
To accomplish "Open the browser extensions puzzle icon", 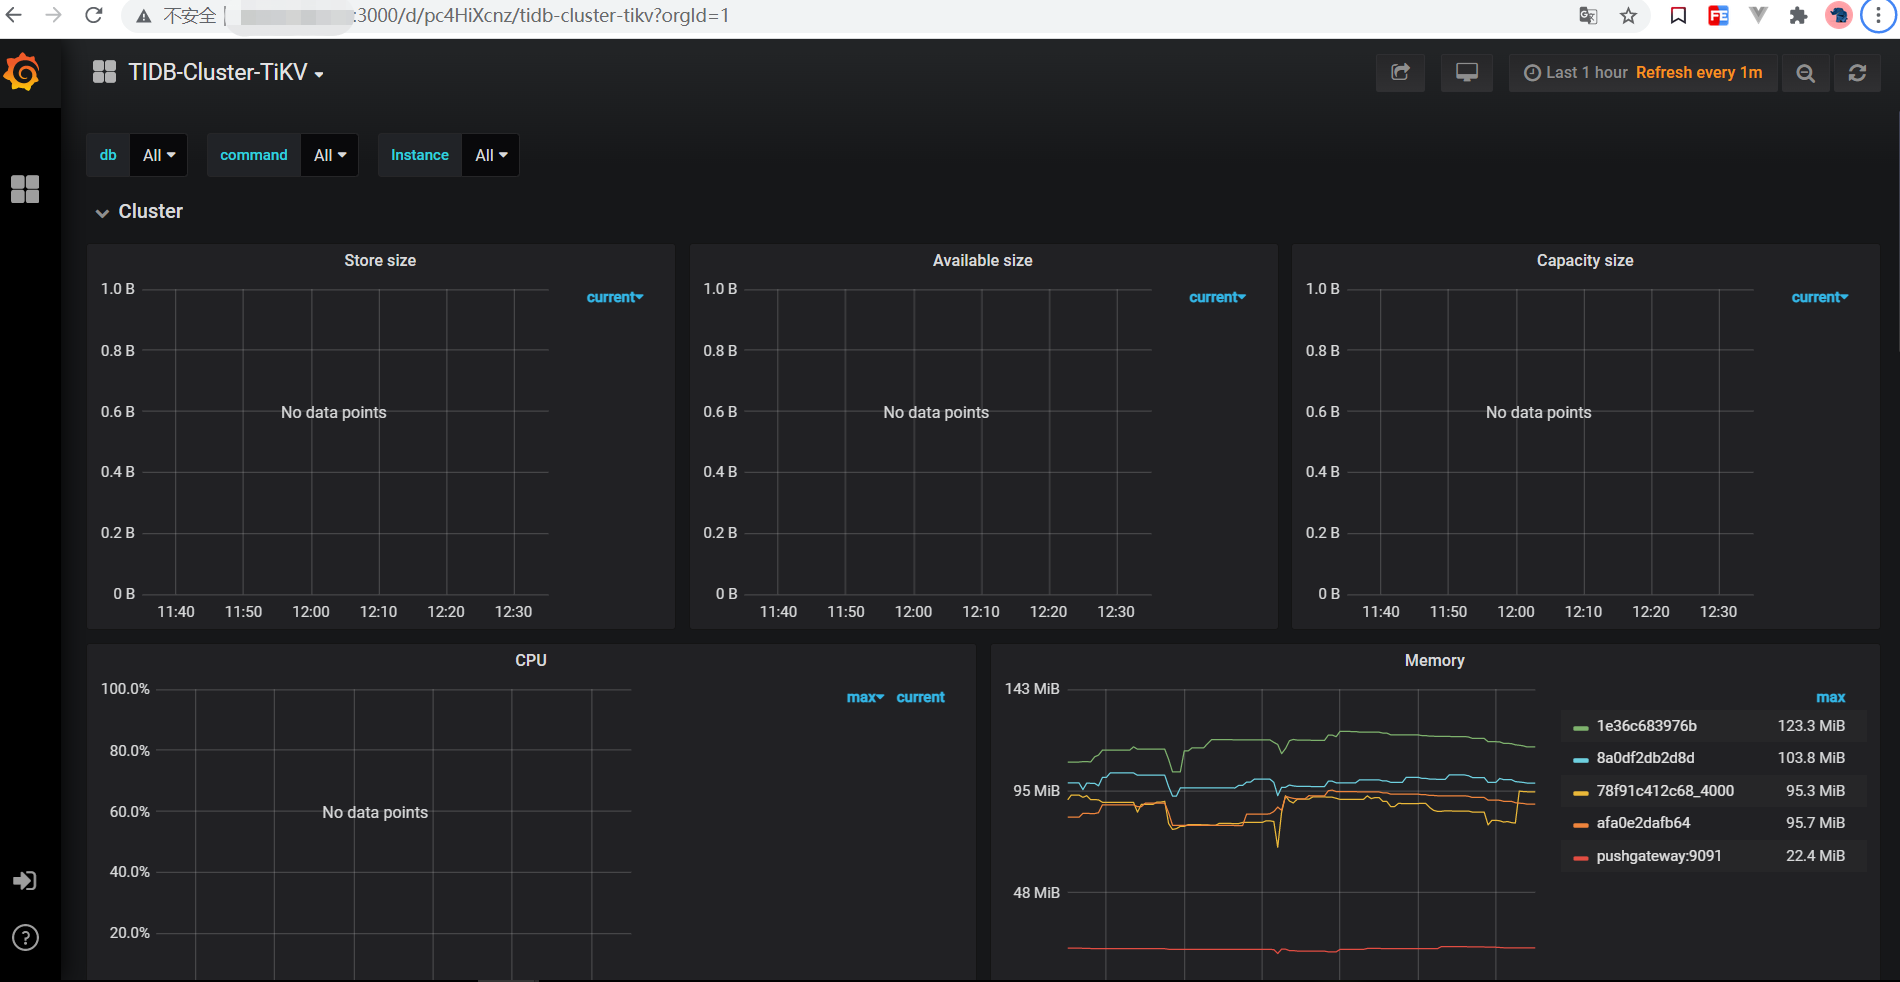I will click(x=1798, y=15).
